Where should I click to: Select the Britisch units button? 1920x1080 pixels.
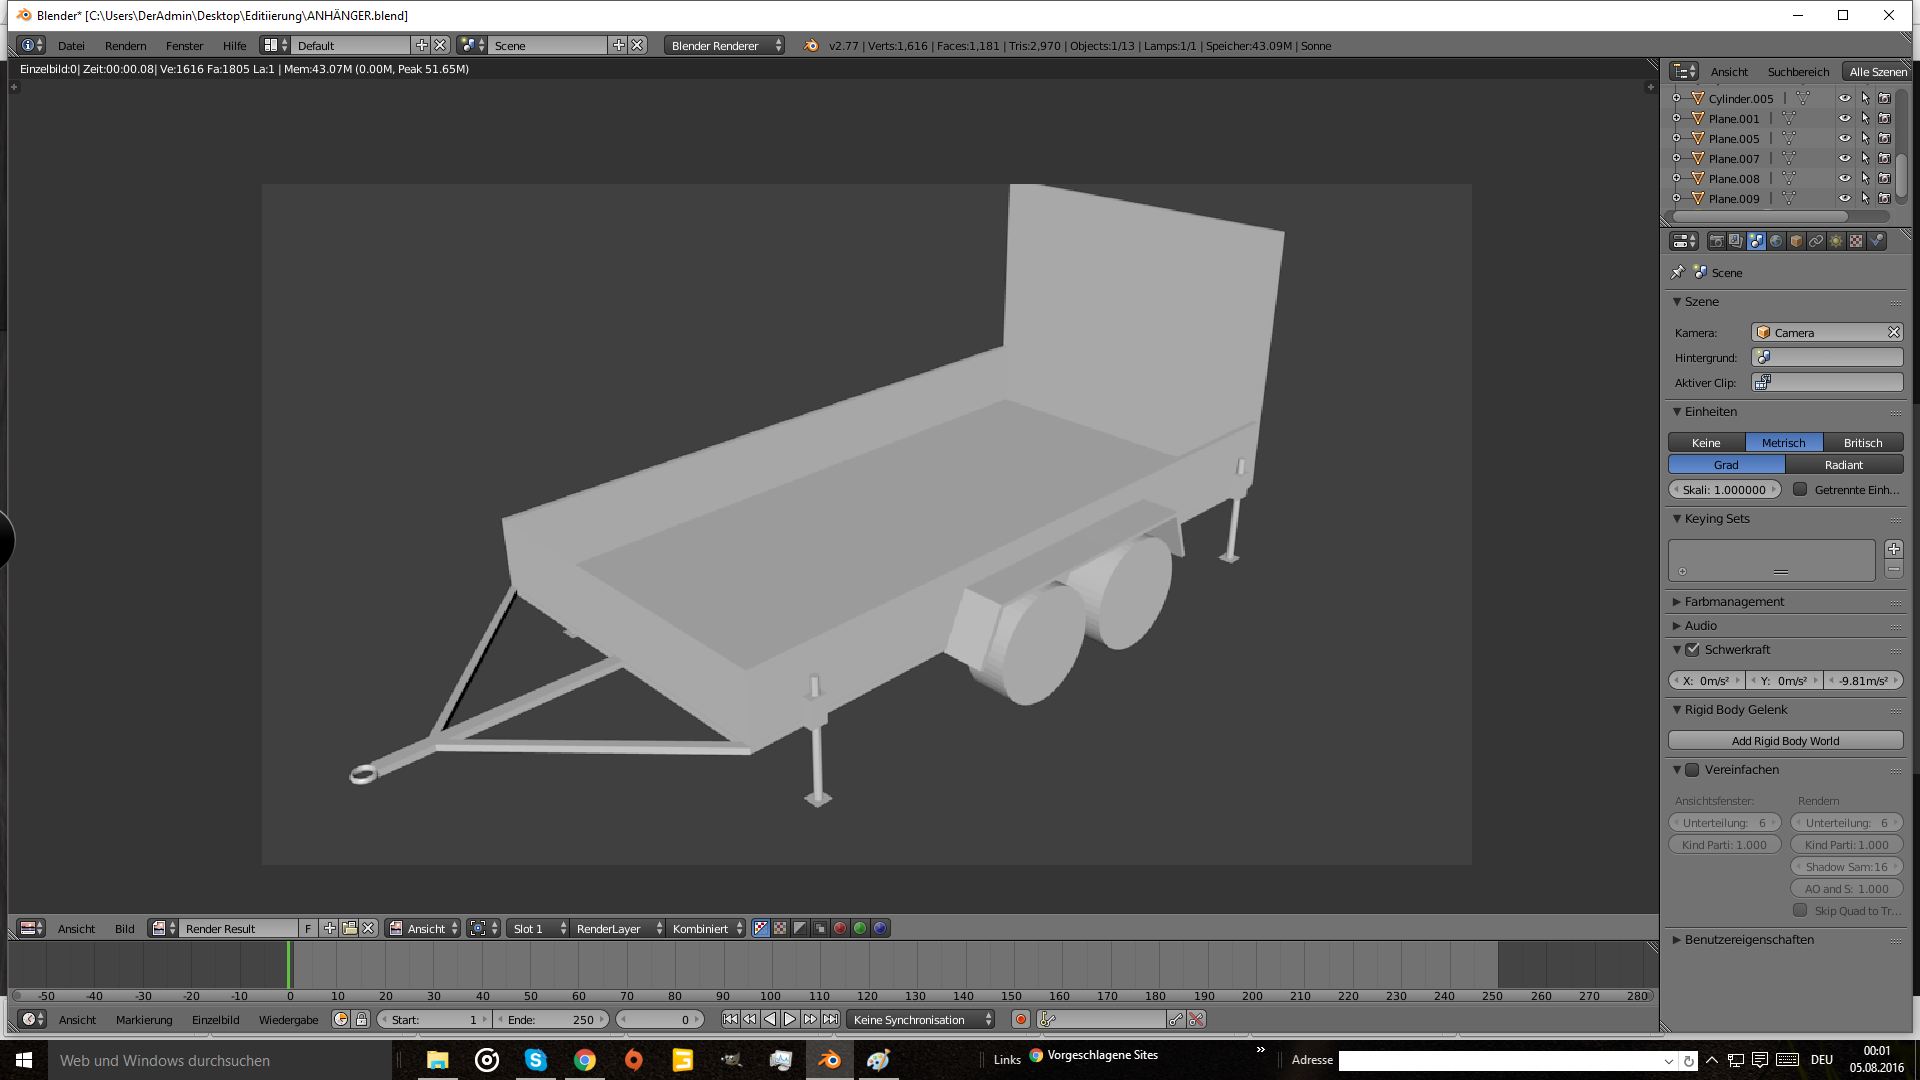click(1862, 442)
